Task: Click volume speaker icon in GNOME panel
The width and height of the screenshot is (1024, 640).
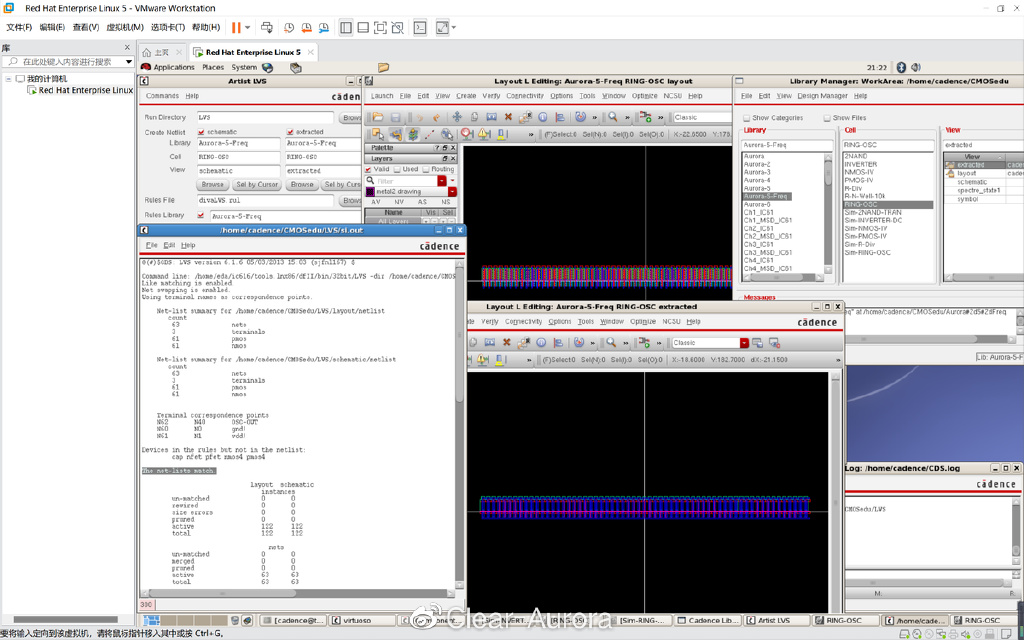Action: click(x=916, y=67)
